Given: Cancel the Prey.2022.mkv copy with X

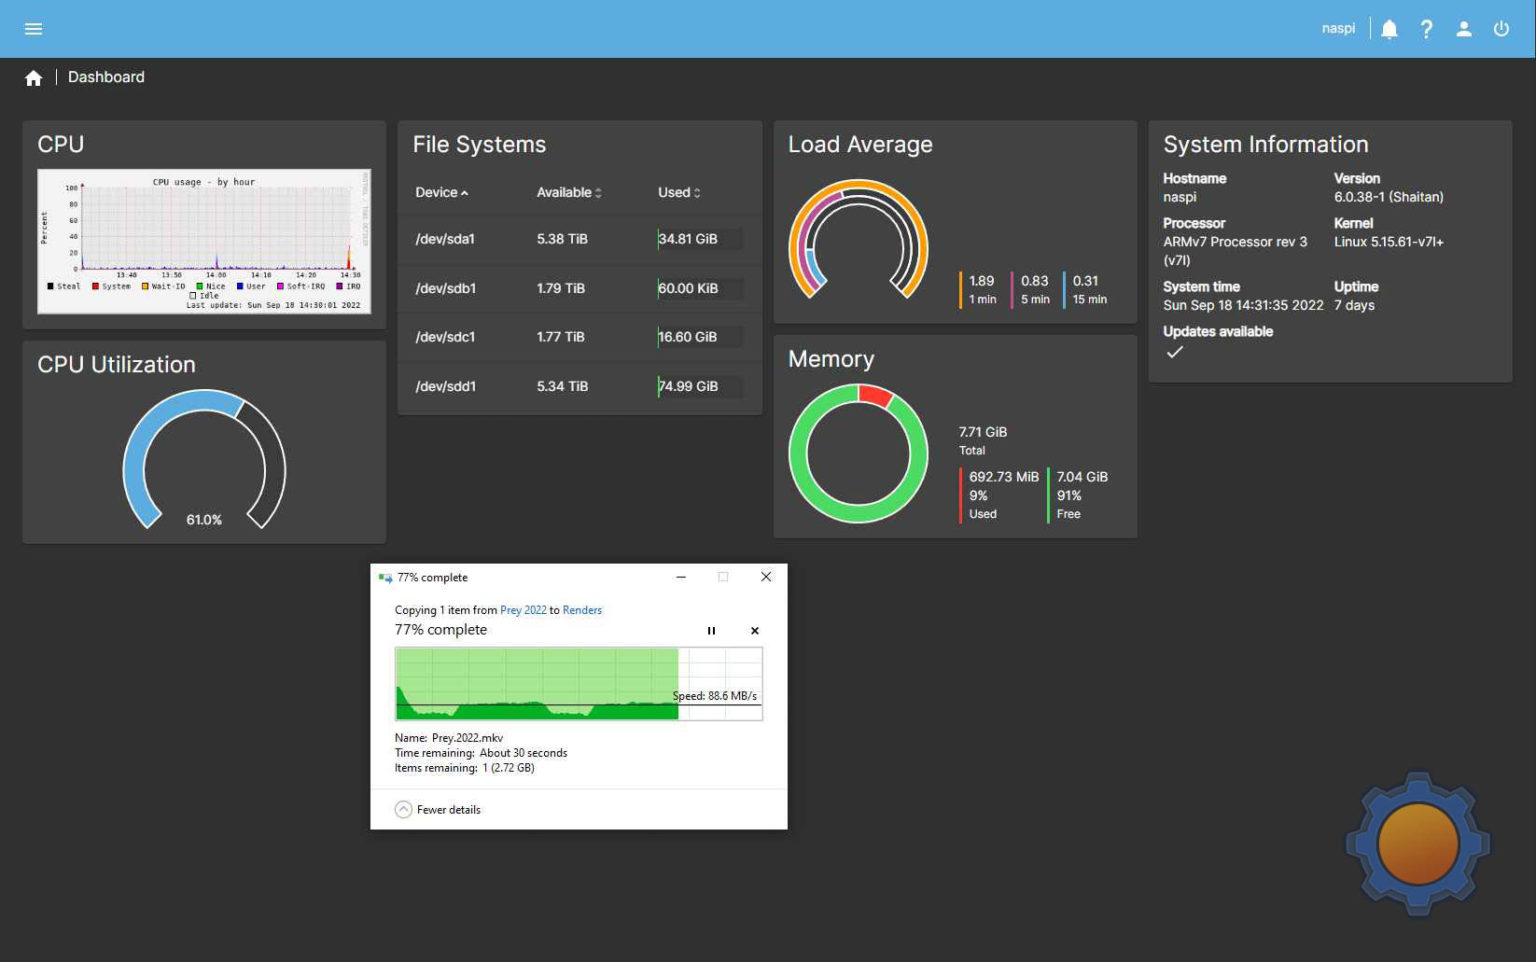Looking at the screenshot, I should (x=755, y=631).
